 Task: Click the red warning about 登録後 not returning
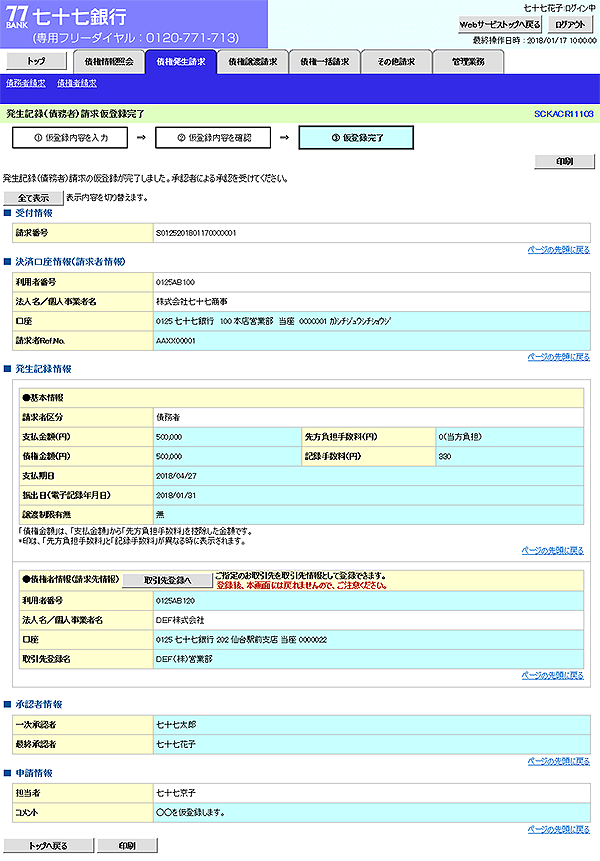301,585
